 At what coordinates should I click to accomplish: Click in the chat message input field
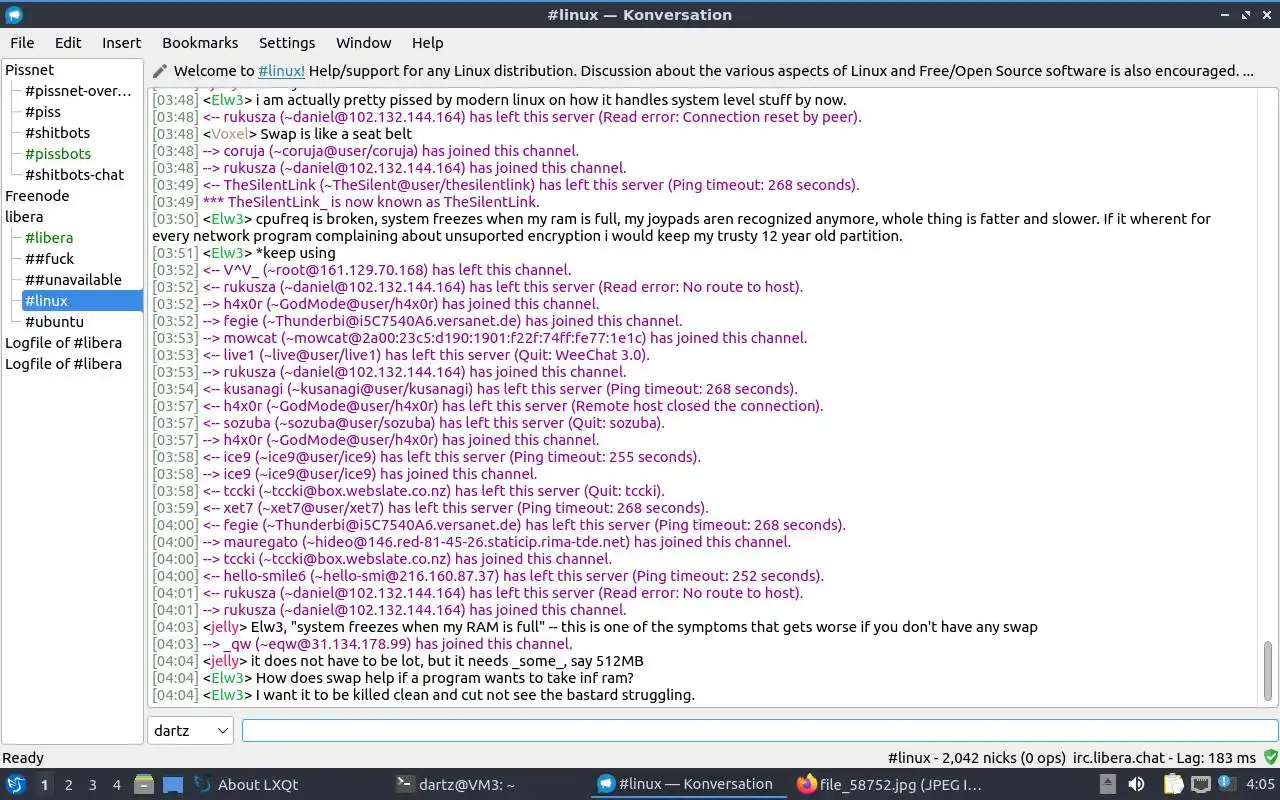(760, 731)
